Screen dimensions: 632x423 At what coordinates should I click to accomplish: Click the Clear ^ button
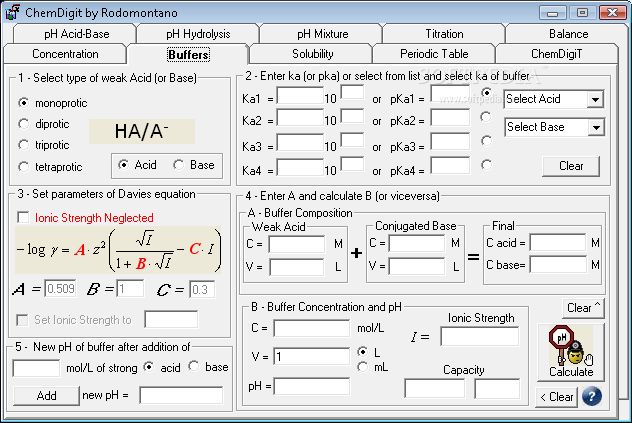pyautogui.click(x=583, y=308)
